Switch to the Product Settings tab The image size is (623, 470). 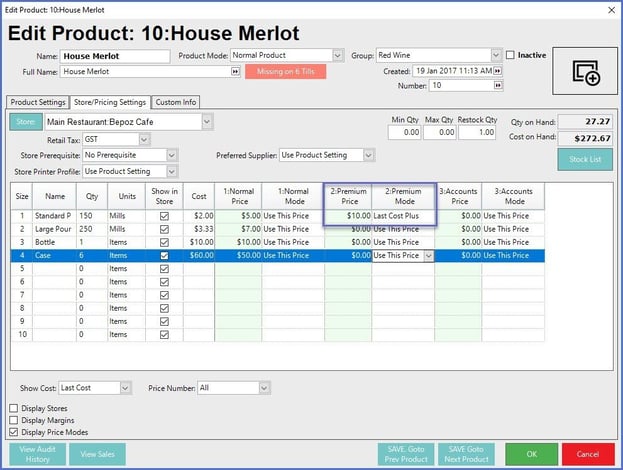pos(38,102)
